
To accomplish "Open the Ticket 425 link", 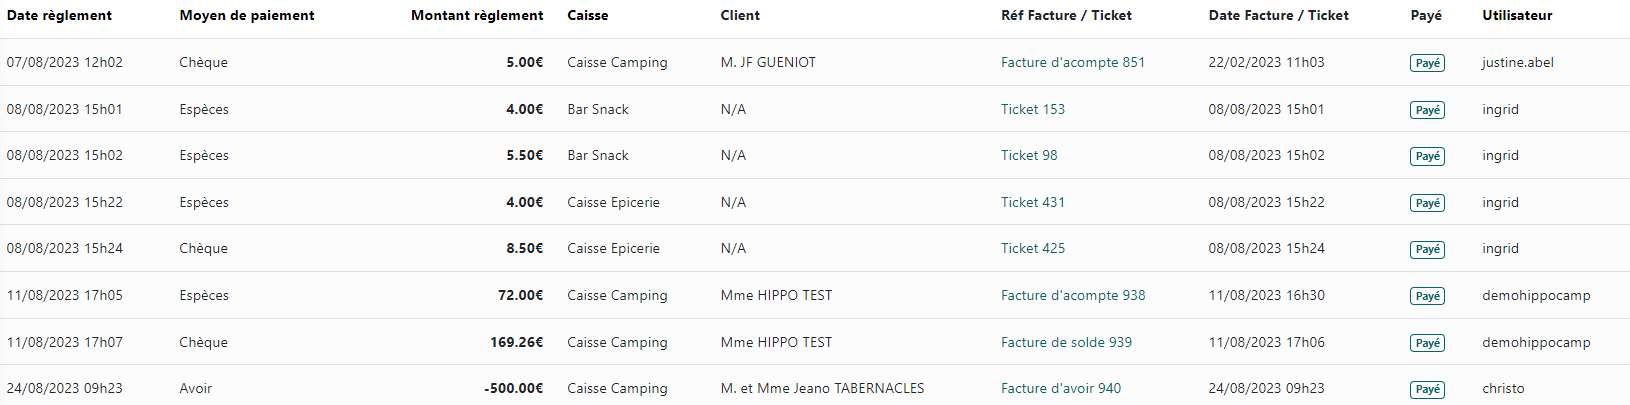I will [x=1032, y=248].
